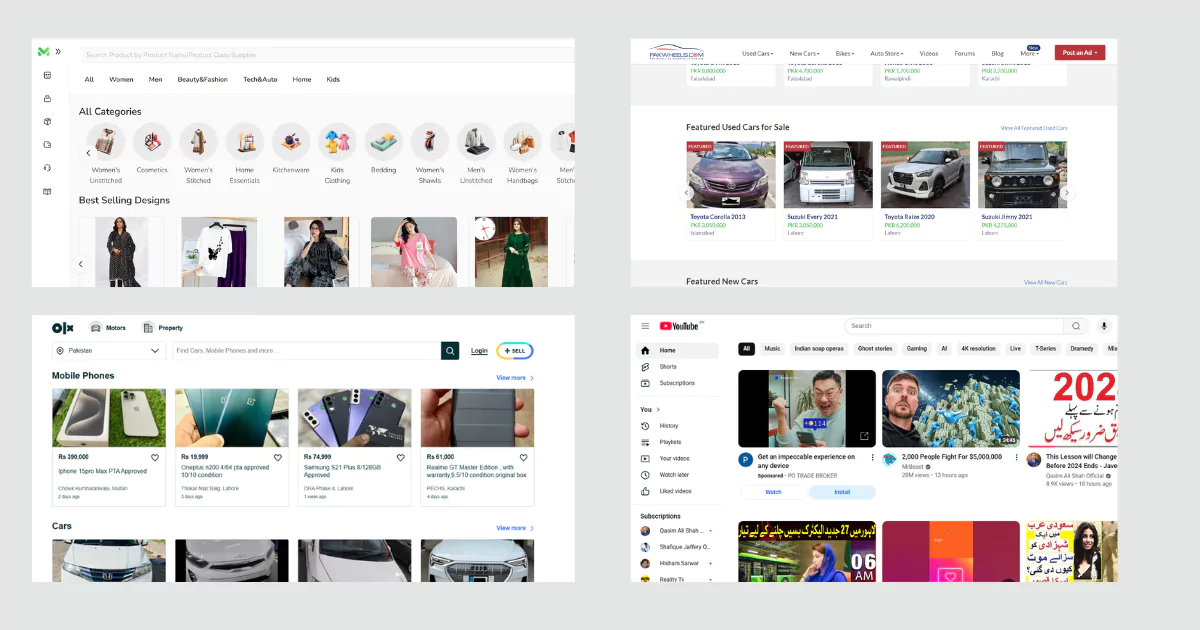This screenshot has width=1200, height=630.
Task: Click the next arrow on featured cars carousel
Action: coord(1068,193)
